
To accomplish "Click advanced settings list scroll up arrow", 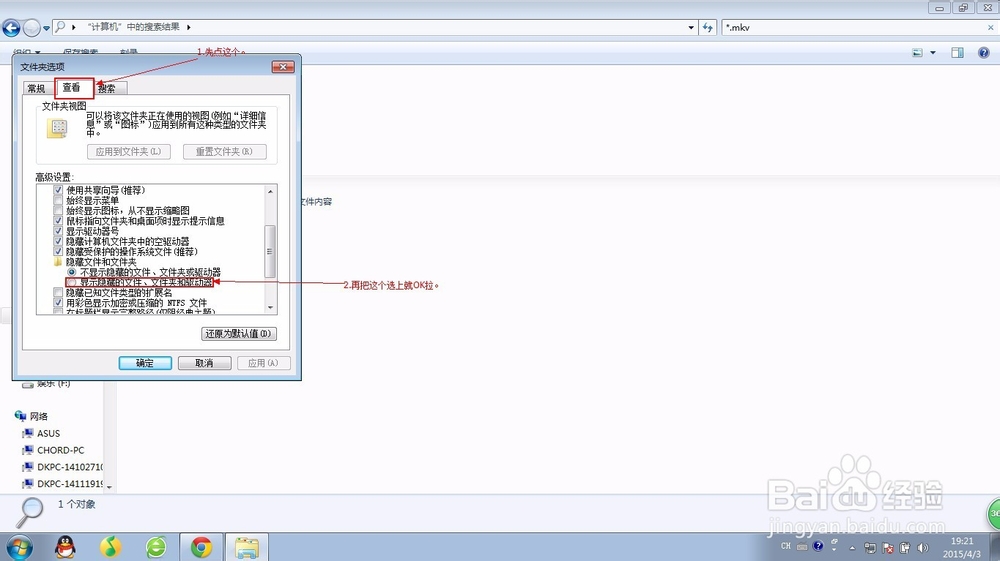I will click(x=270, y=191).
